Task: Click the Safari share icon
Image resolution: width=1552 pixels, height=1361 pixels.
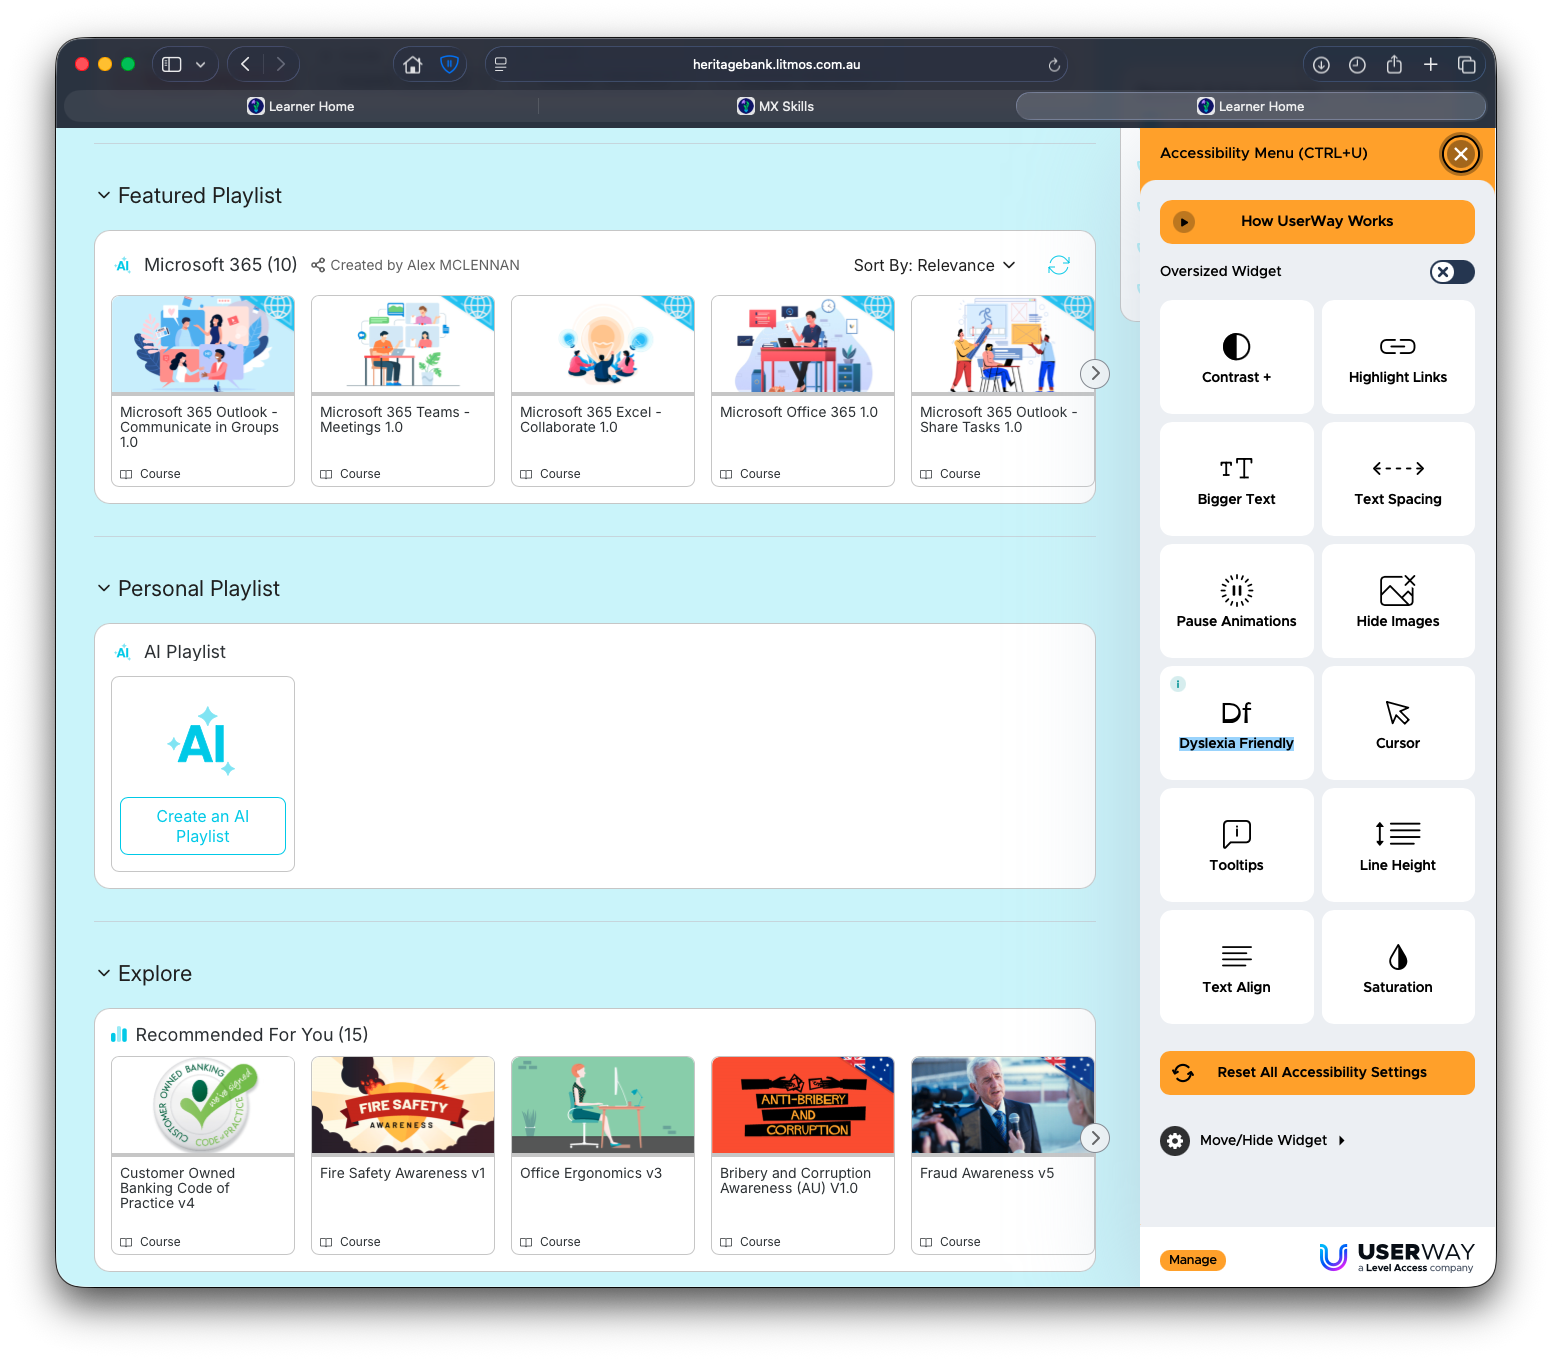Action: 1394,64
